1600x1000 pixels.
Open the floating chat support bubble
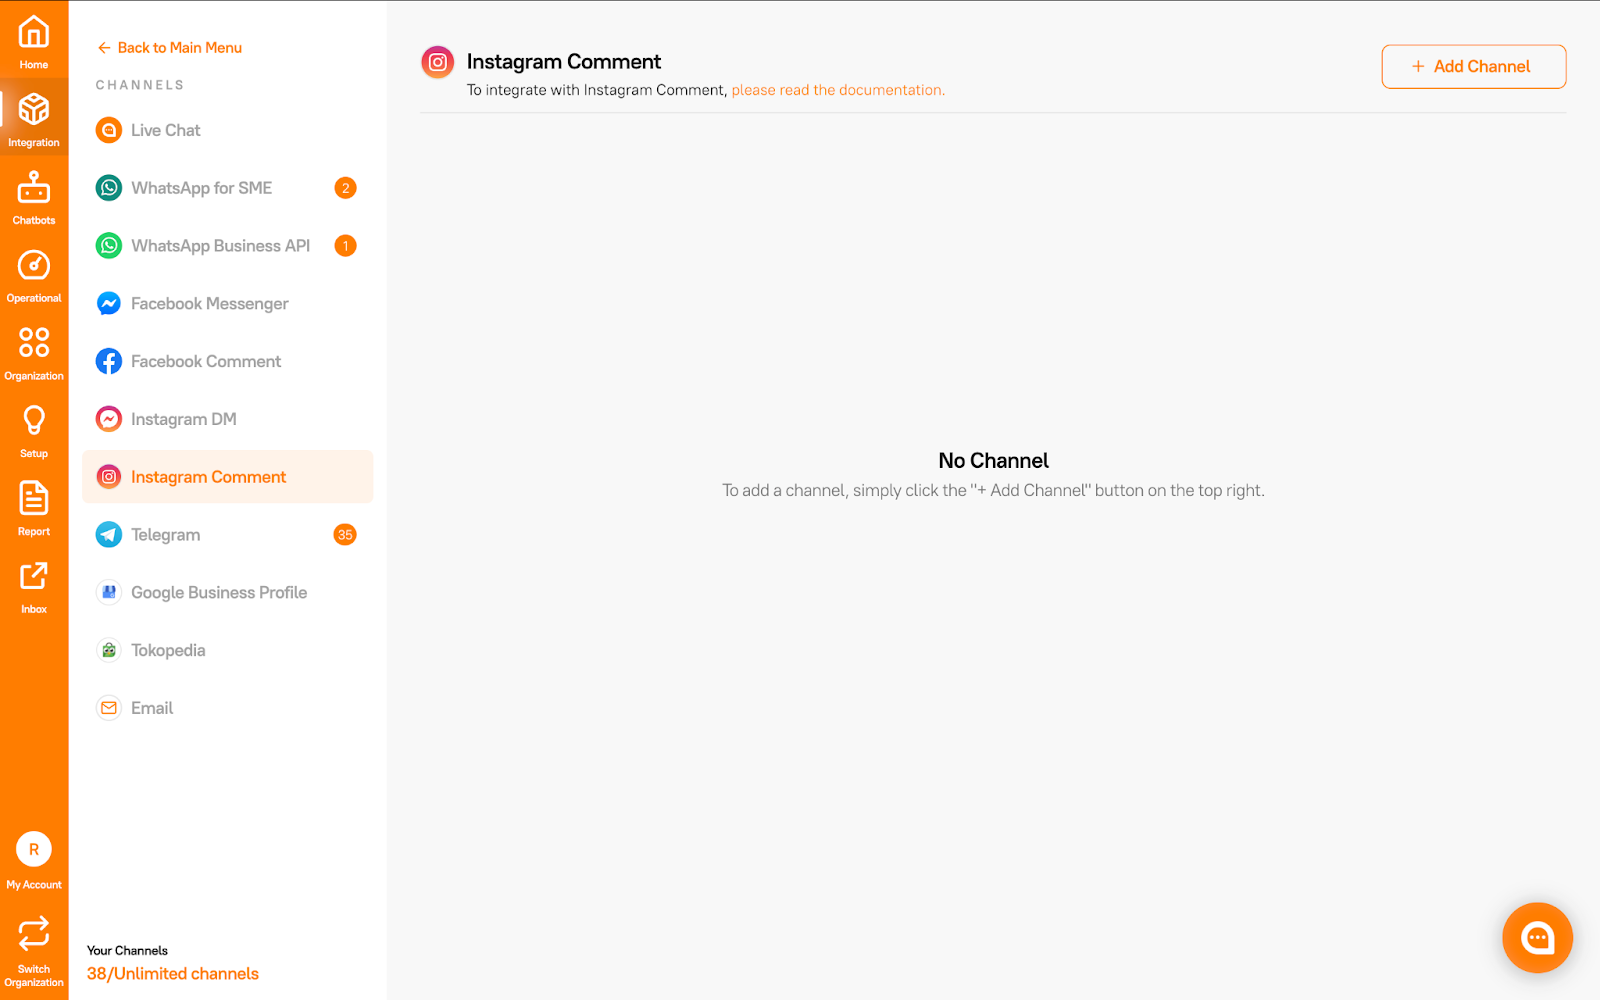pyautogui.click(x=1537, y=938)
